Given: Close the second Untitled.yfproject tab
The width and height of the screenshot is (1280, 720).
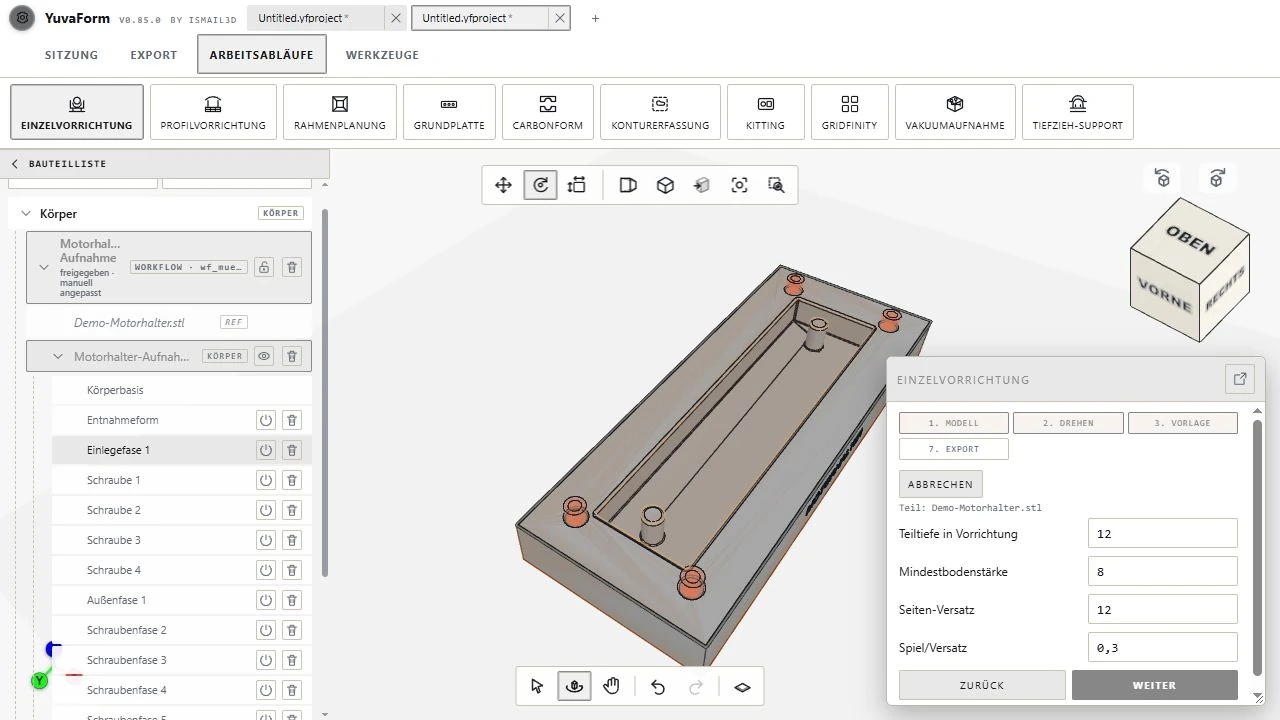Looking at the screenshot, I should pos(558,18).
